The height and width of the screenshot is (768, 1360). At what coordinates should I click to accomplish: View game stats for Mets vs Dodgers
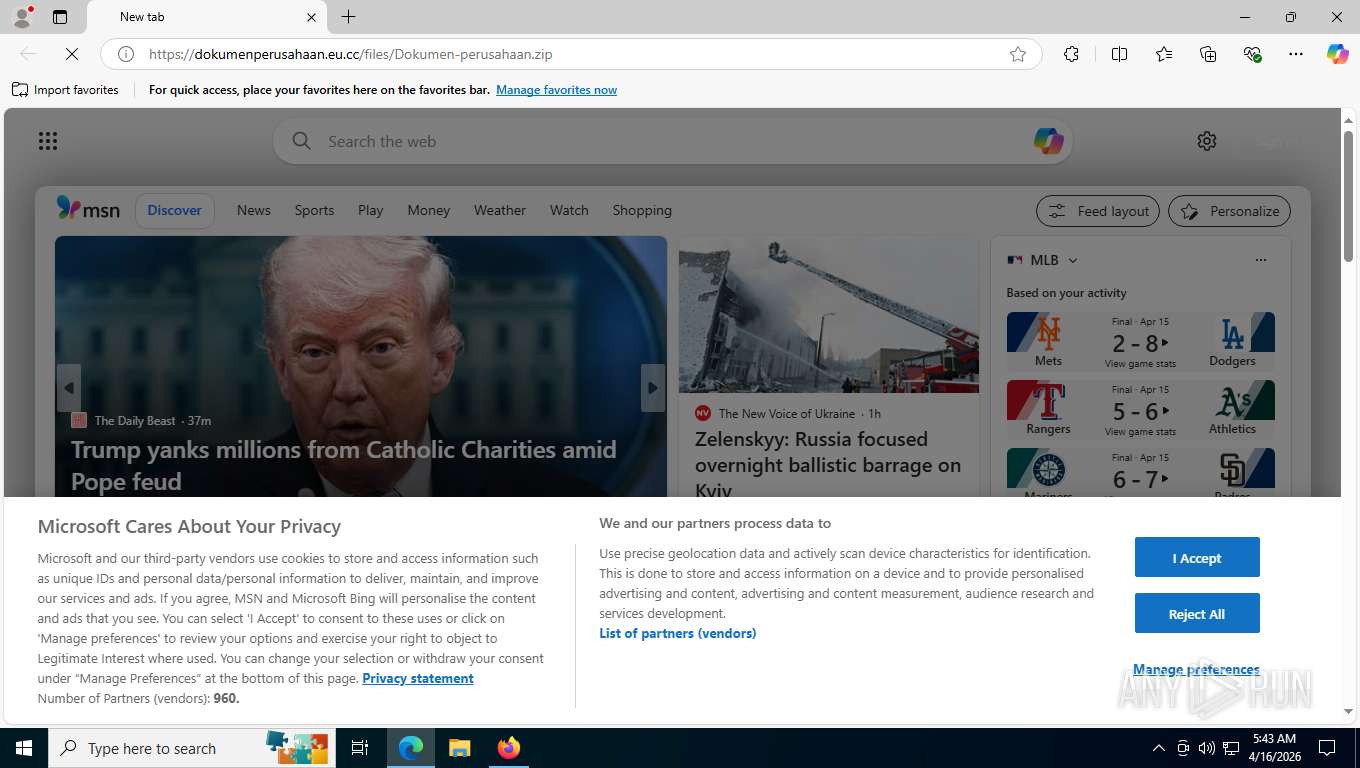pyautogui.click(x=1140, y=364)
